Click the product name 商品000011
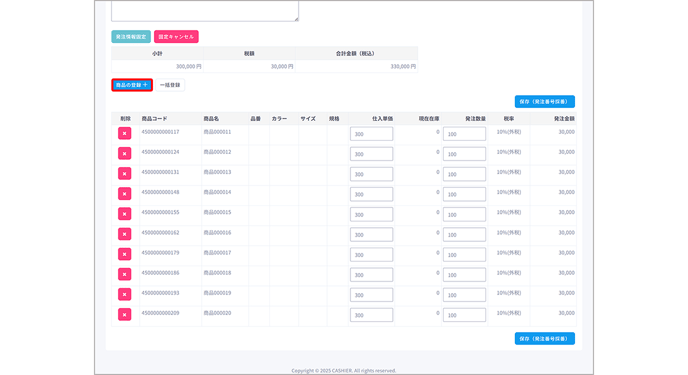The image size is (688, 375). coord(217,132)
